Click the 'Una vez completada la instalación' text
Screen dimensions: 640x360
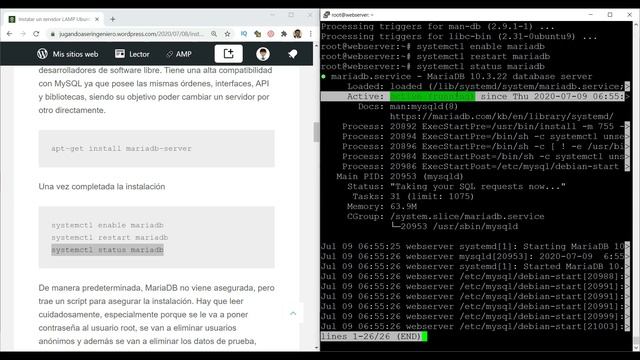pos(102,187)
